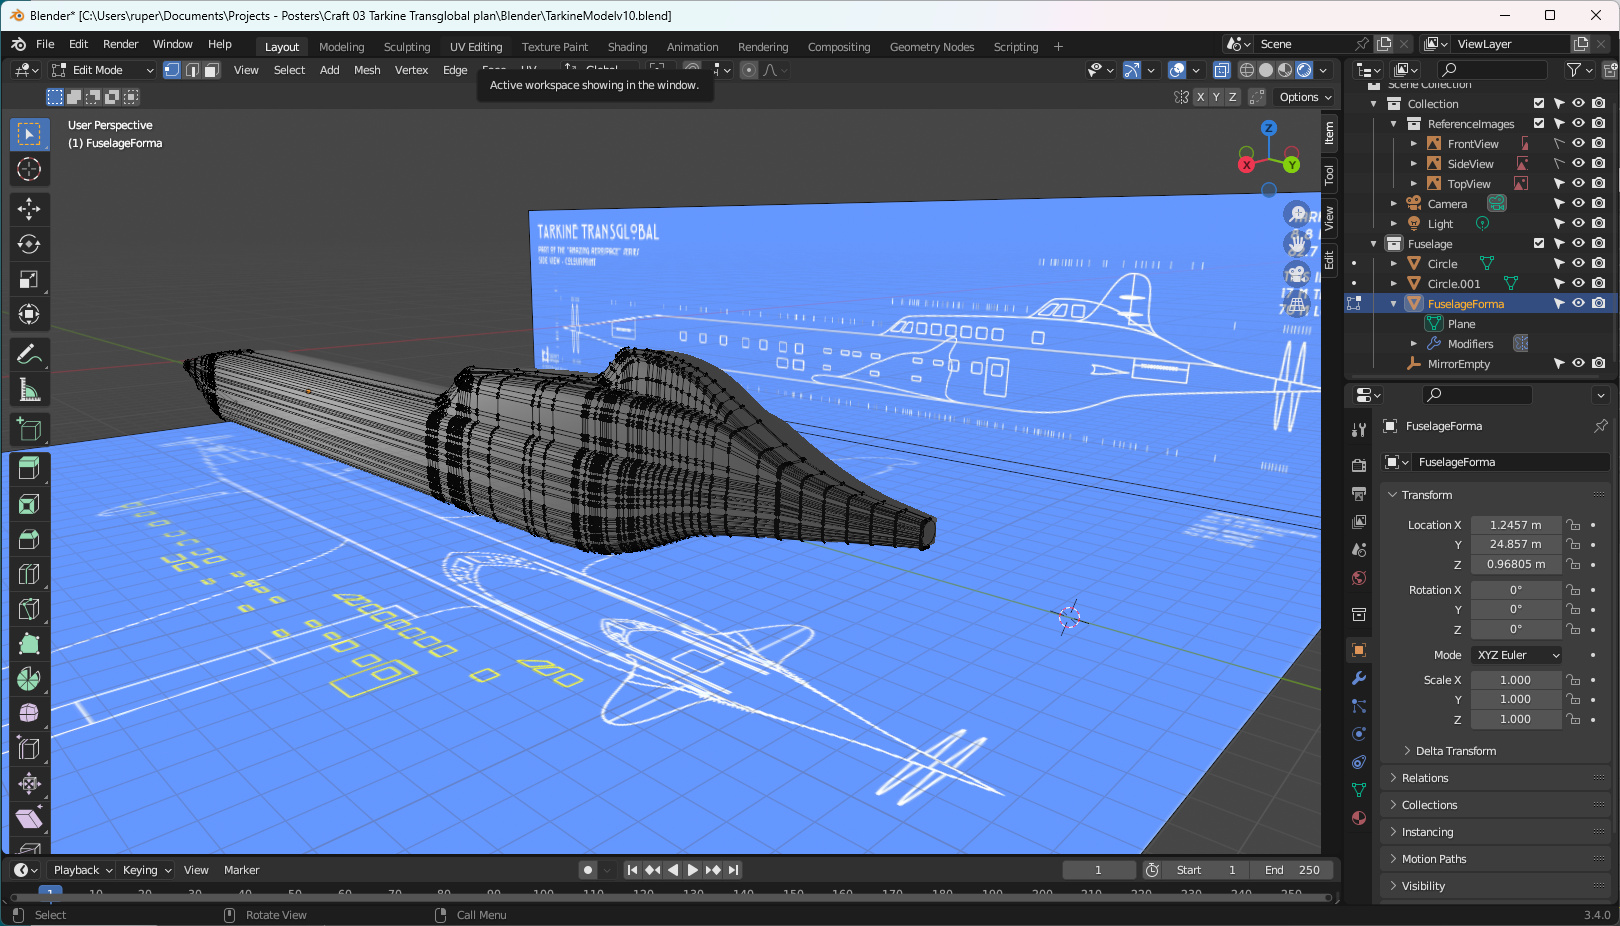Open the Options dropdown in viewport
The width and height of the screenshot is (1620, 926).
1305,97
